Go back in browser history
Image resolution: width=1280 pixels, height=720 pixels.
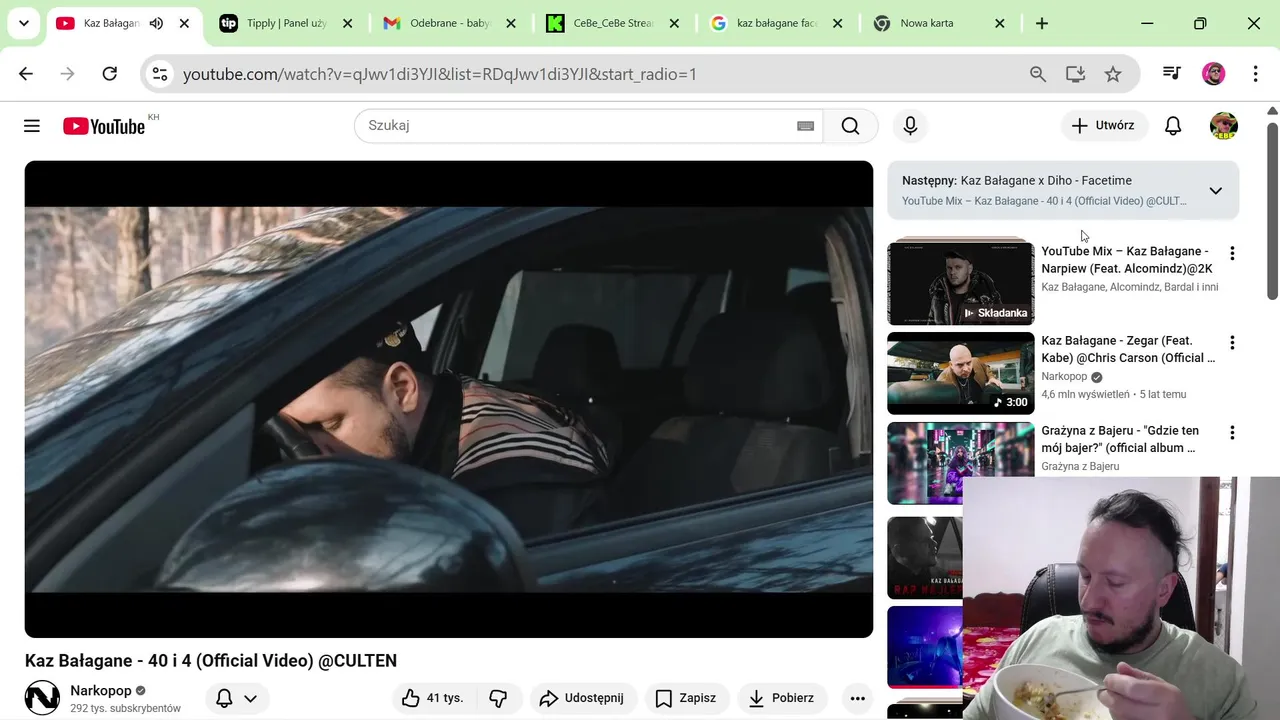[26, 74]
